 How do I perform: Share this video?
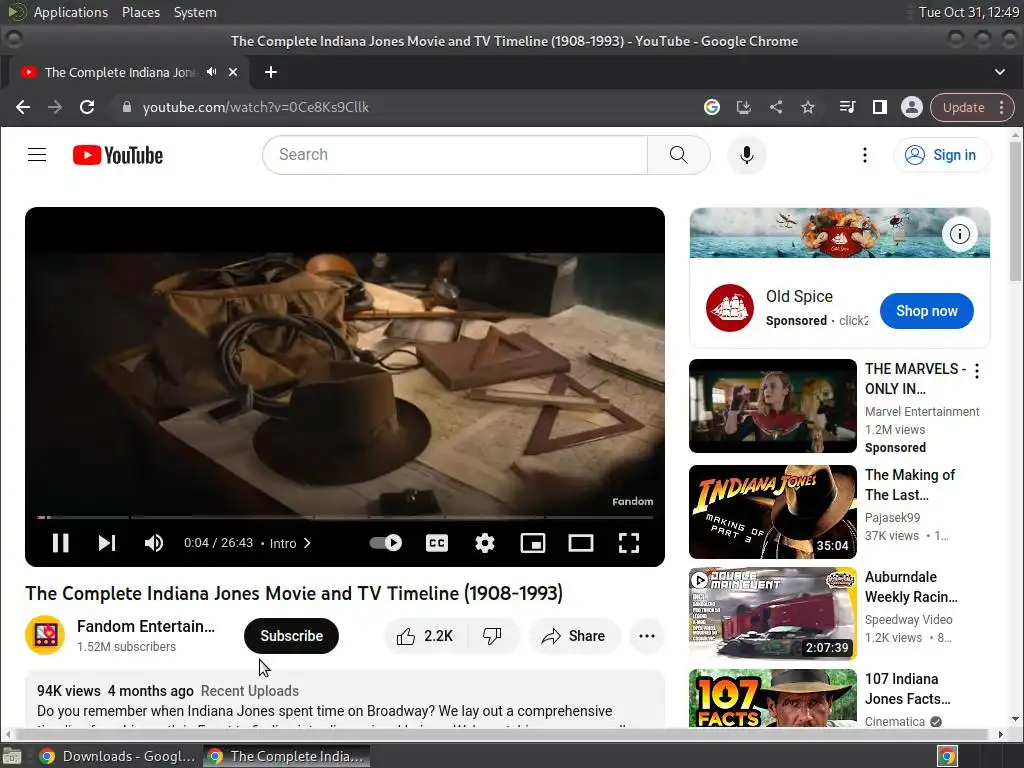tap(574, 636)
